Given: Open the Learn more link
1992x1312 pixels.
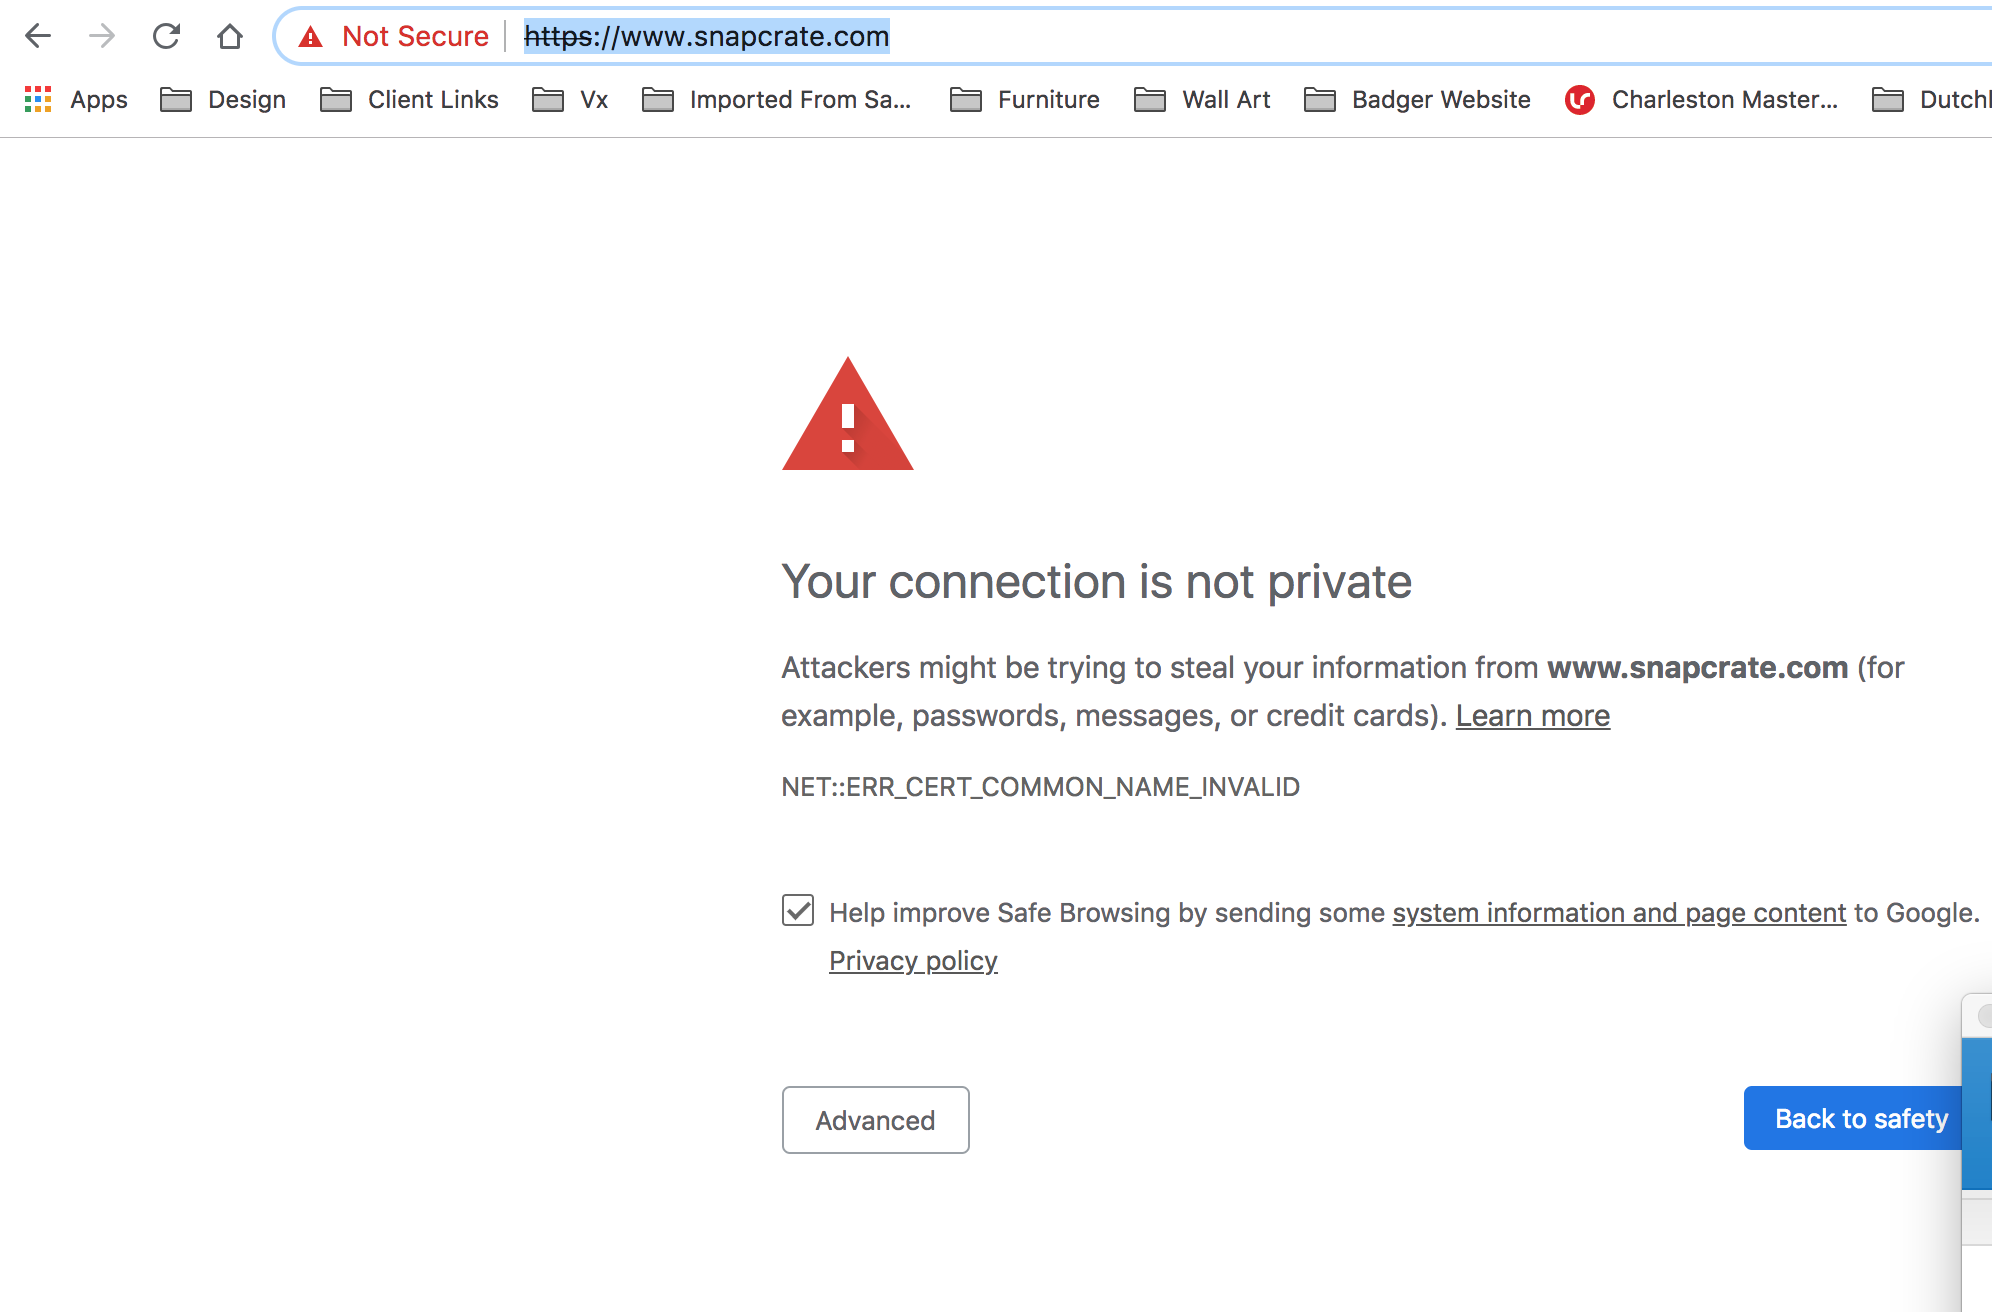Looking at the screenshot, I should pos(1532,716).
